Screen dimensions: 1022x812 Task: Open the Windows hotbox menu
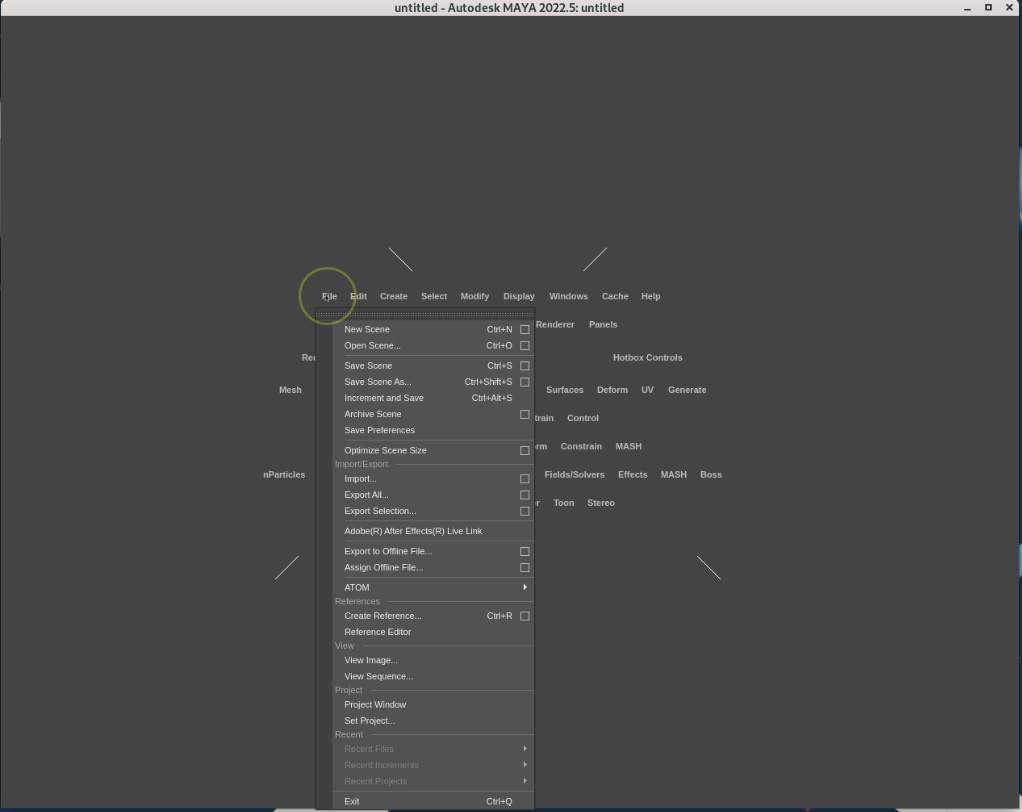tap(568, 297)
